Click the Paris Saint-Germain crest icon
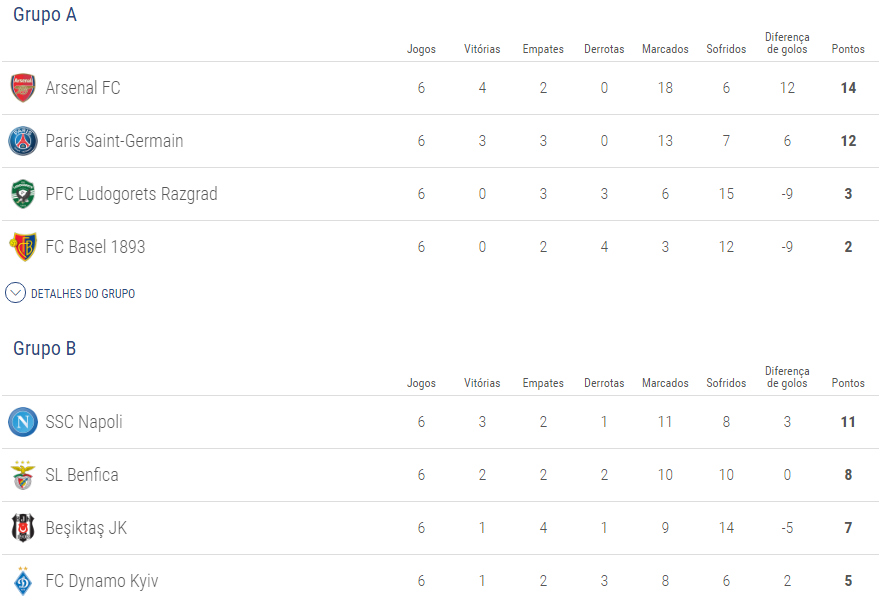 tap(23, 141)
